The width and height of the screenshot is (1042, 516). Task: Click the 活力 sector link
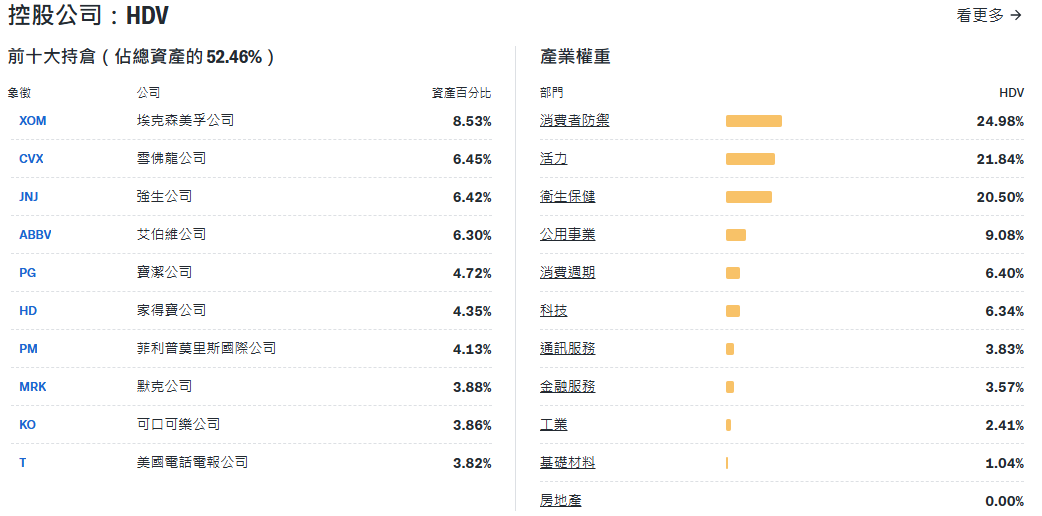click(553, 159)
